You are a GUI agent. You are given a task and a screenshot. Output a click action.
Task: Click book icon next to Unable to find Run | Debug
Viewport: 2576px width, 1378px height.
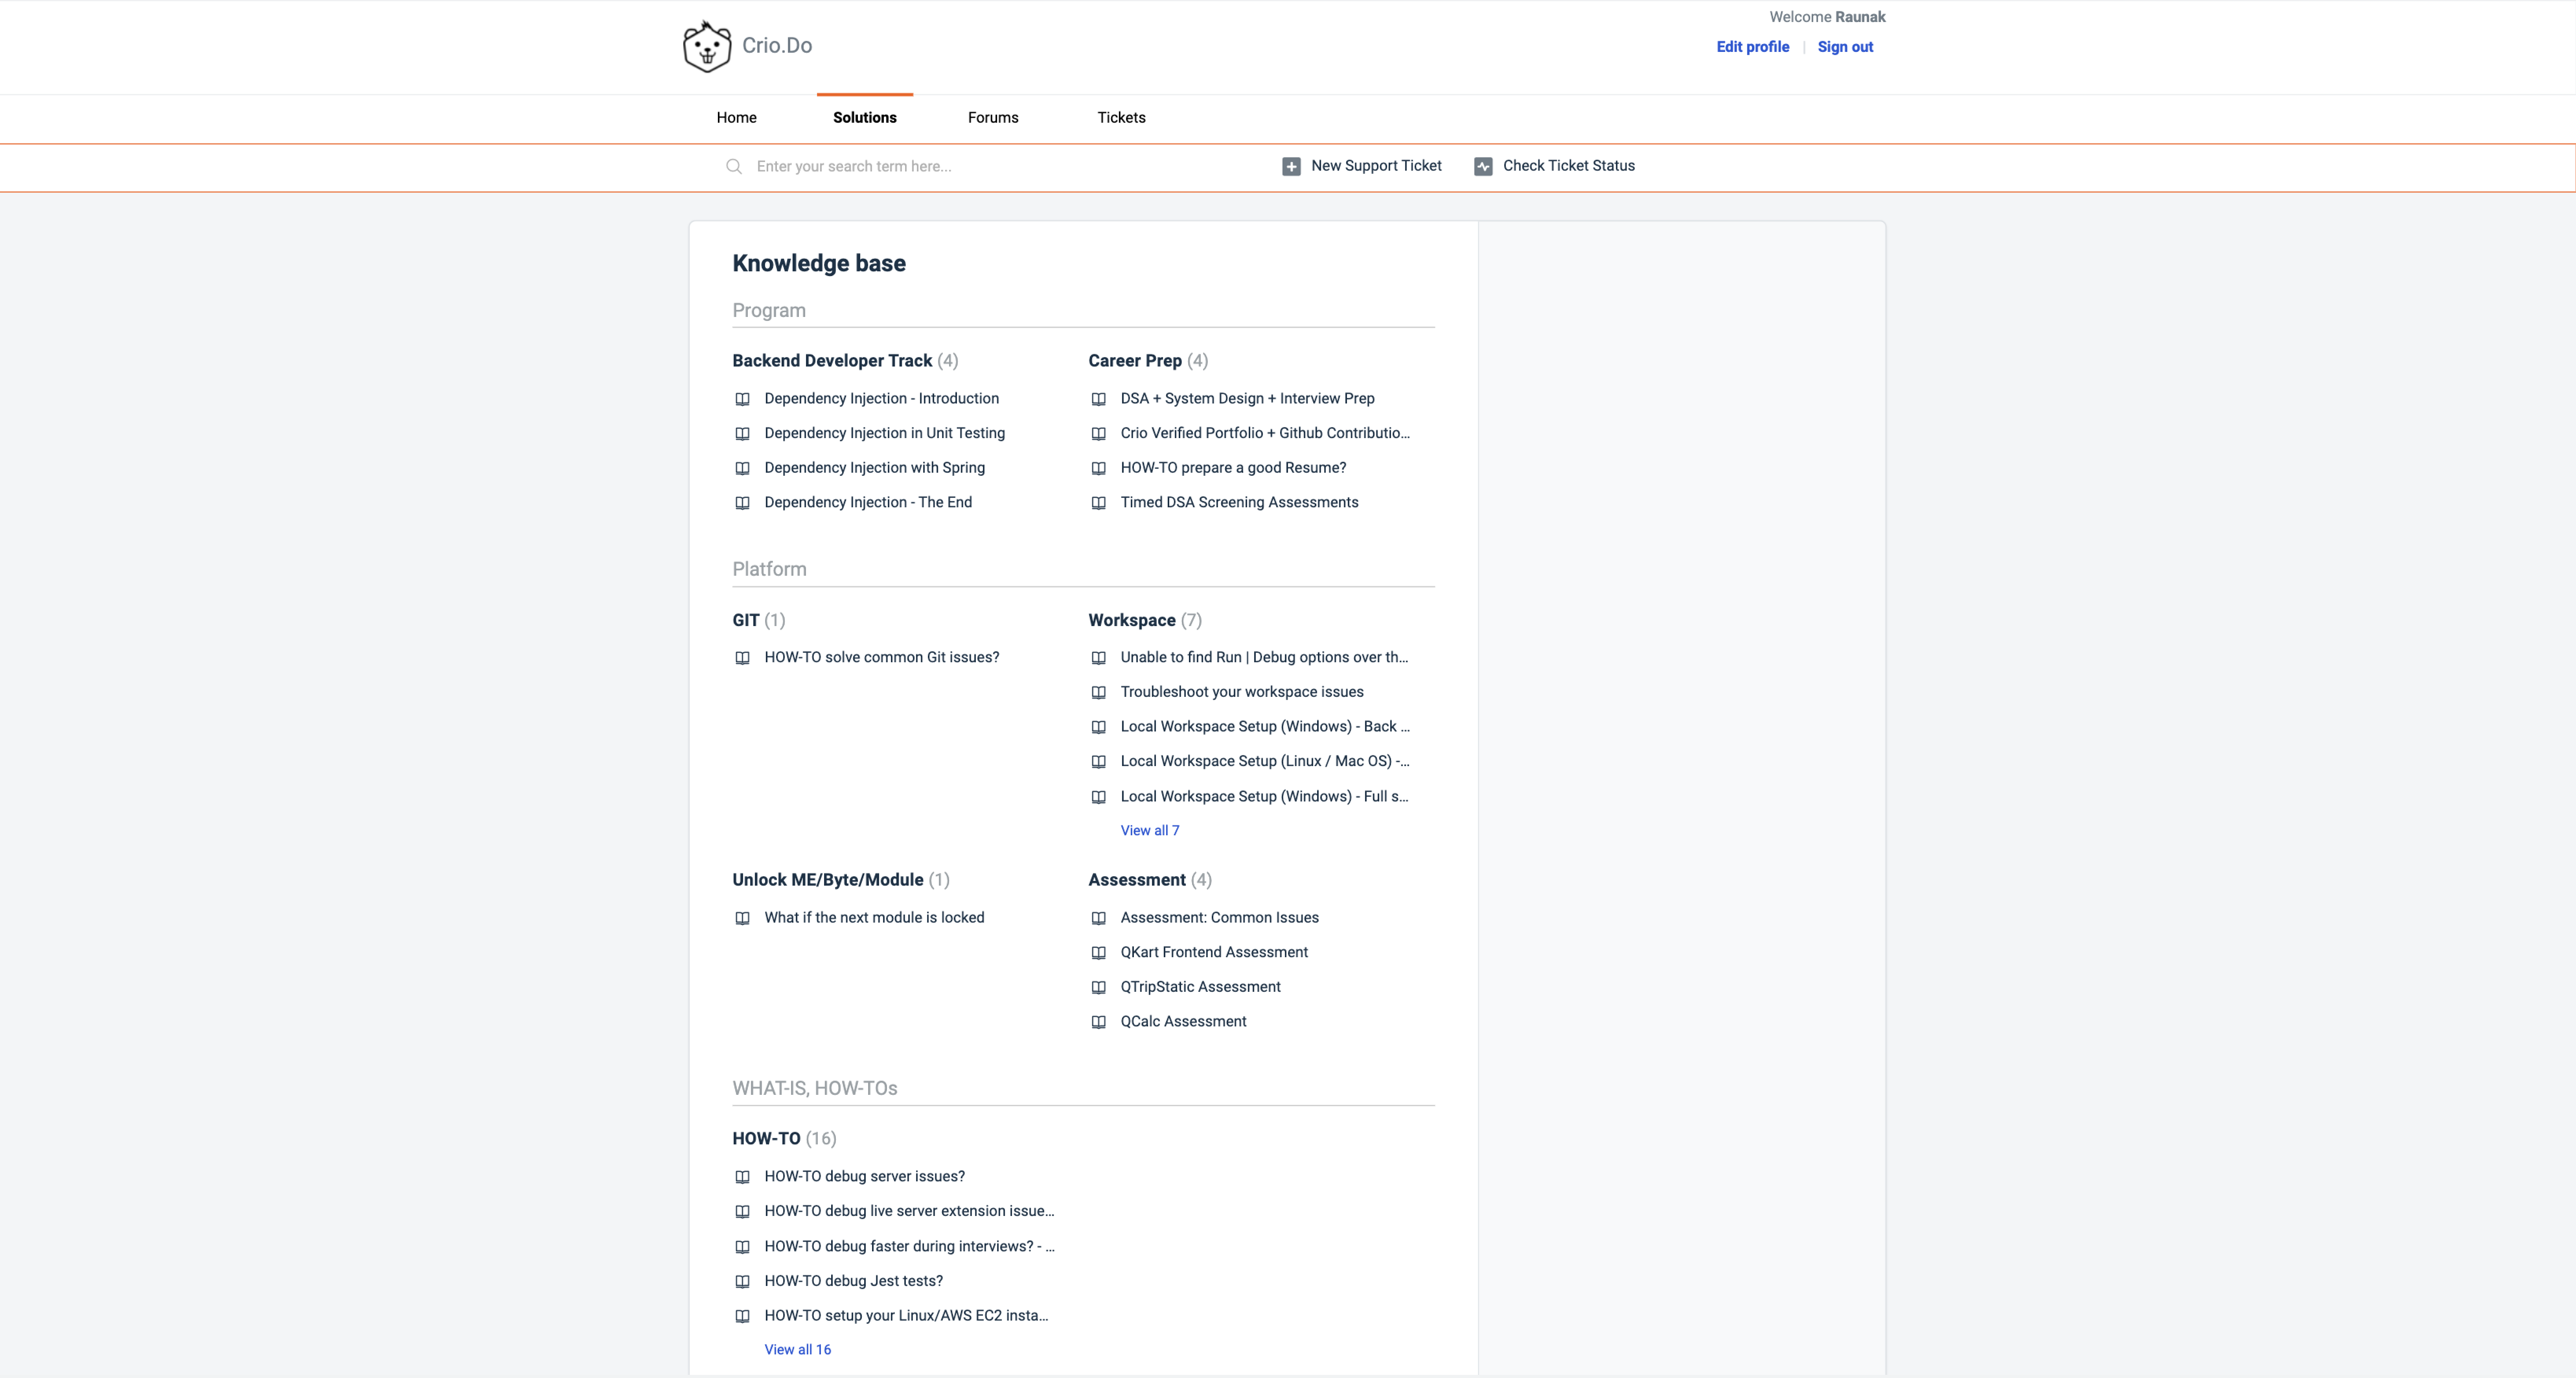1098,658
